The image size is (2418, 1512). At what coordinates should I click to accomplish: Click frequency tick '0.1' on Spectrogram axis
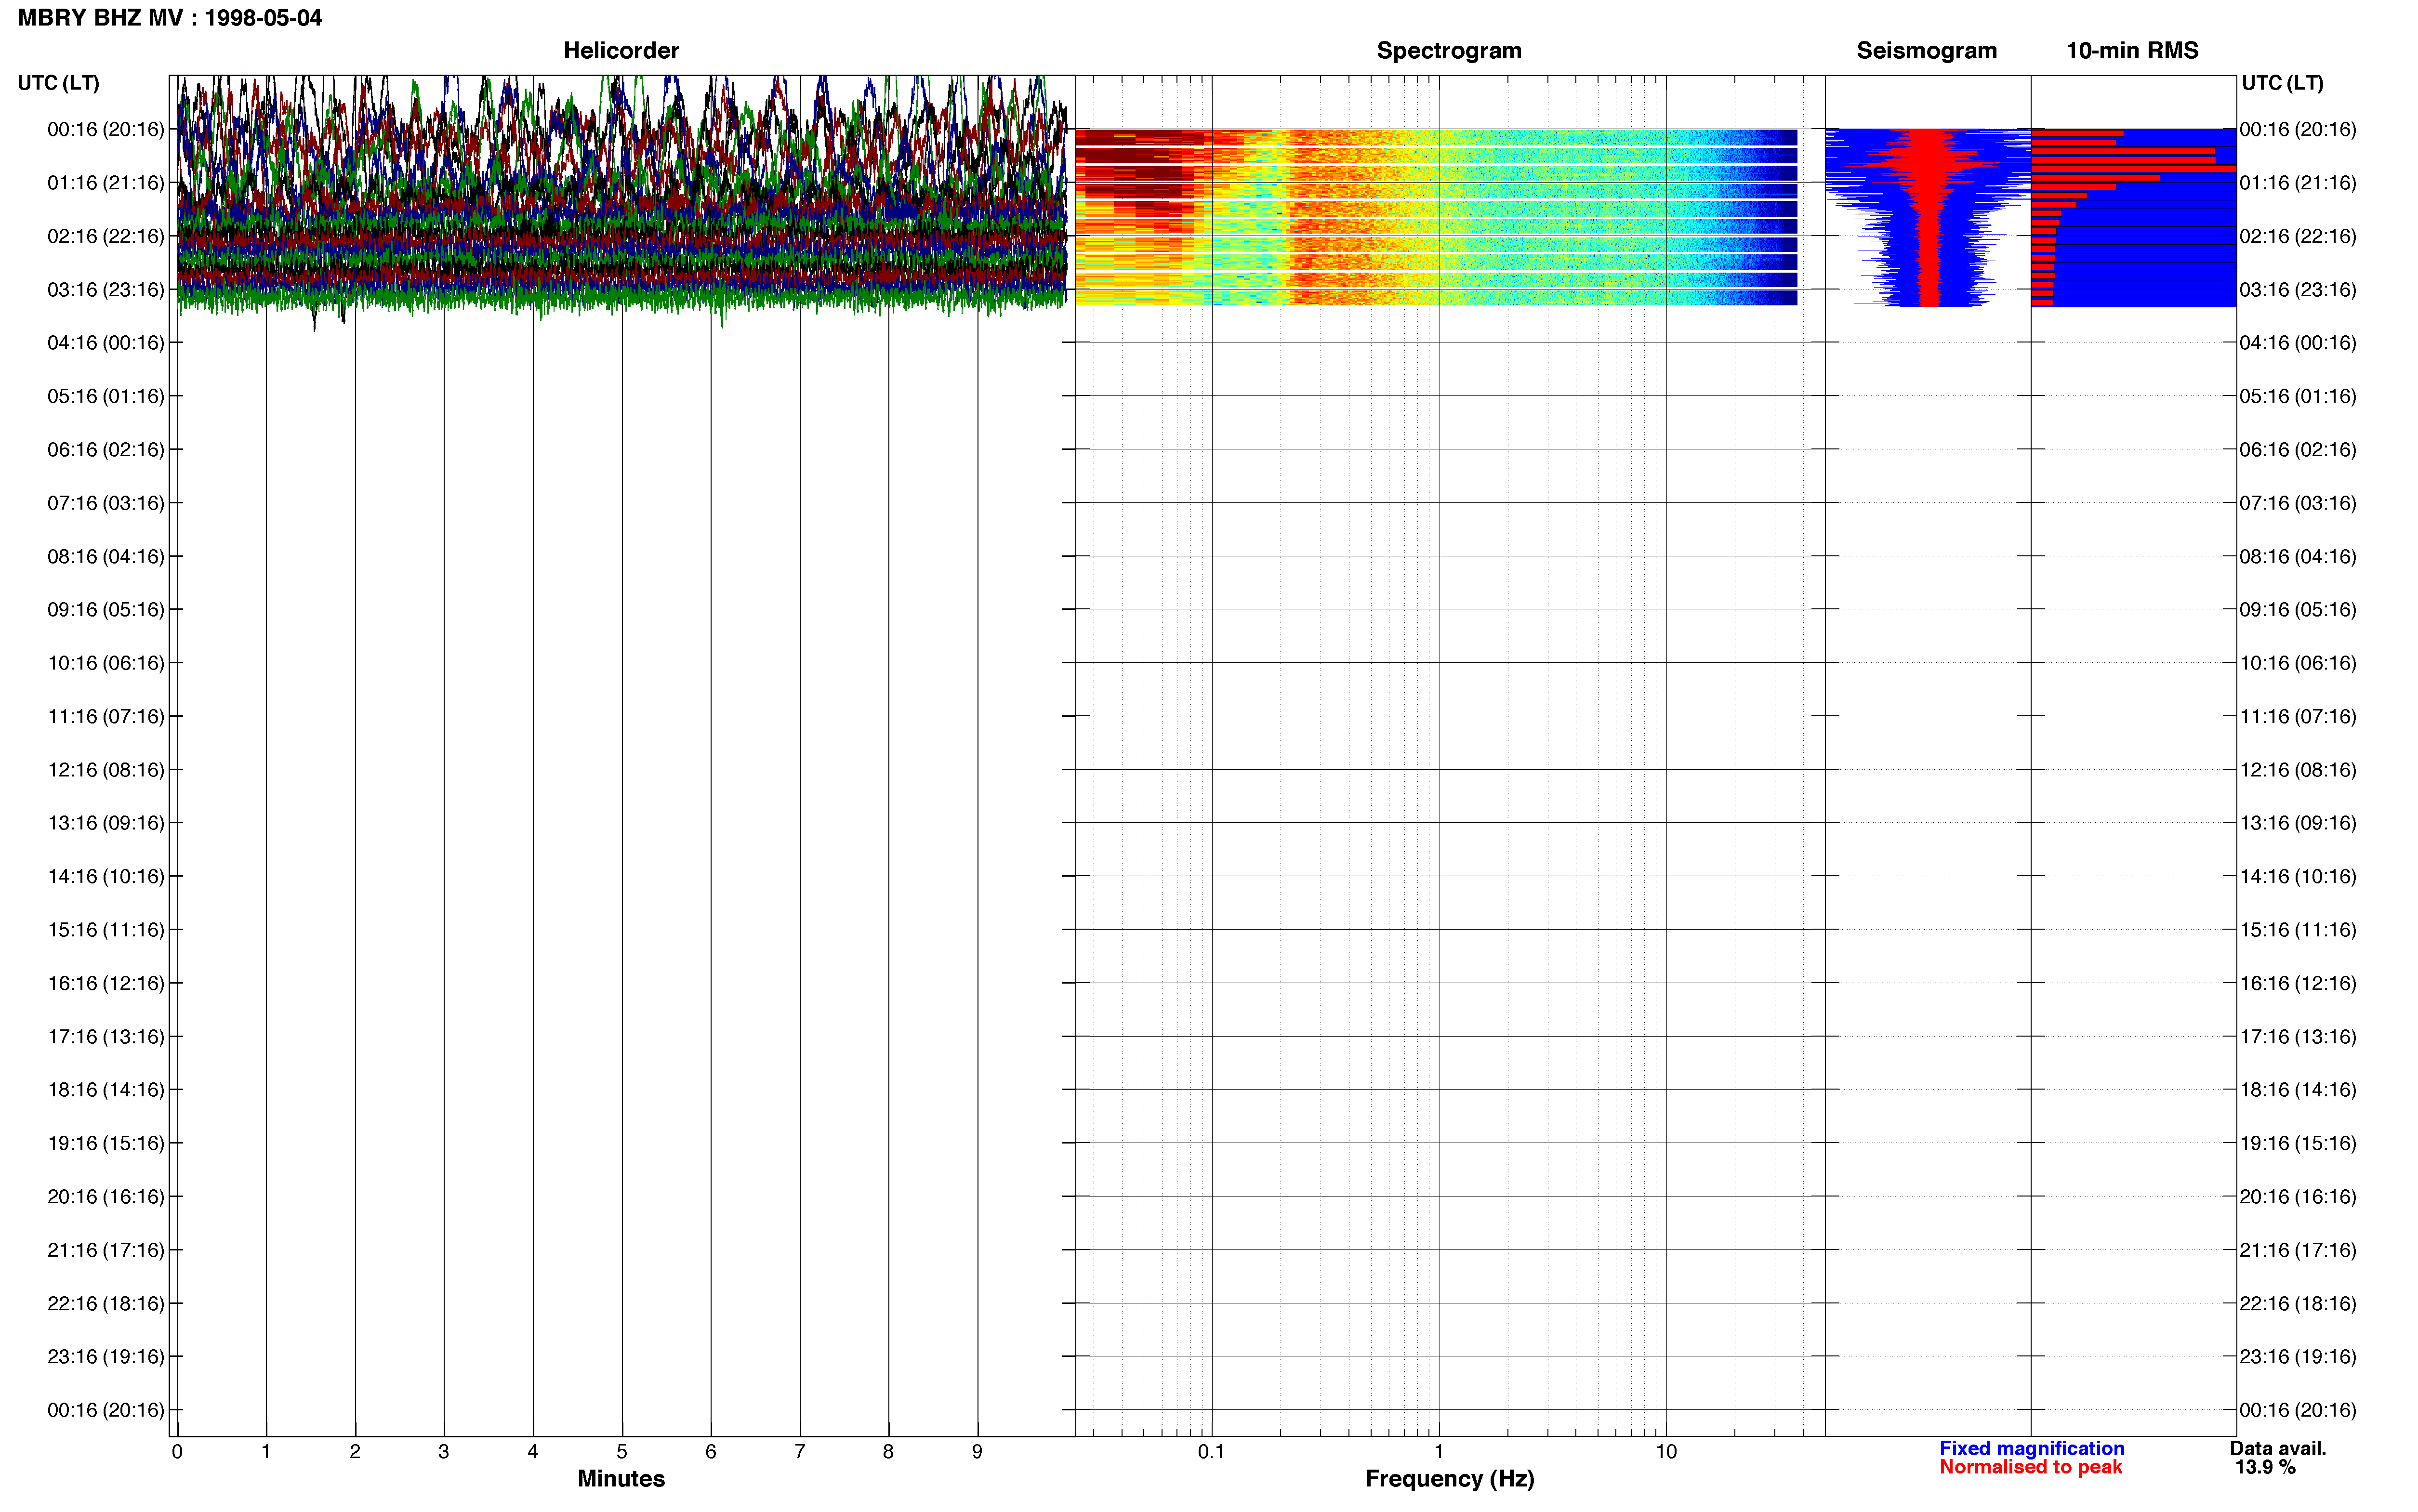click(x=1211, y=1452)
